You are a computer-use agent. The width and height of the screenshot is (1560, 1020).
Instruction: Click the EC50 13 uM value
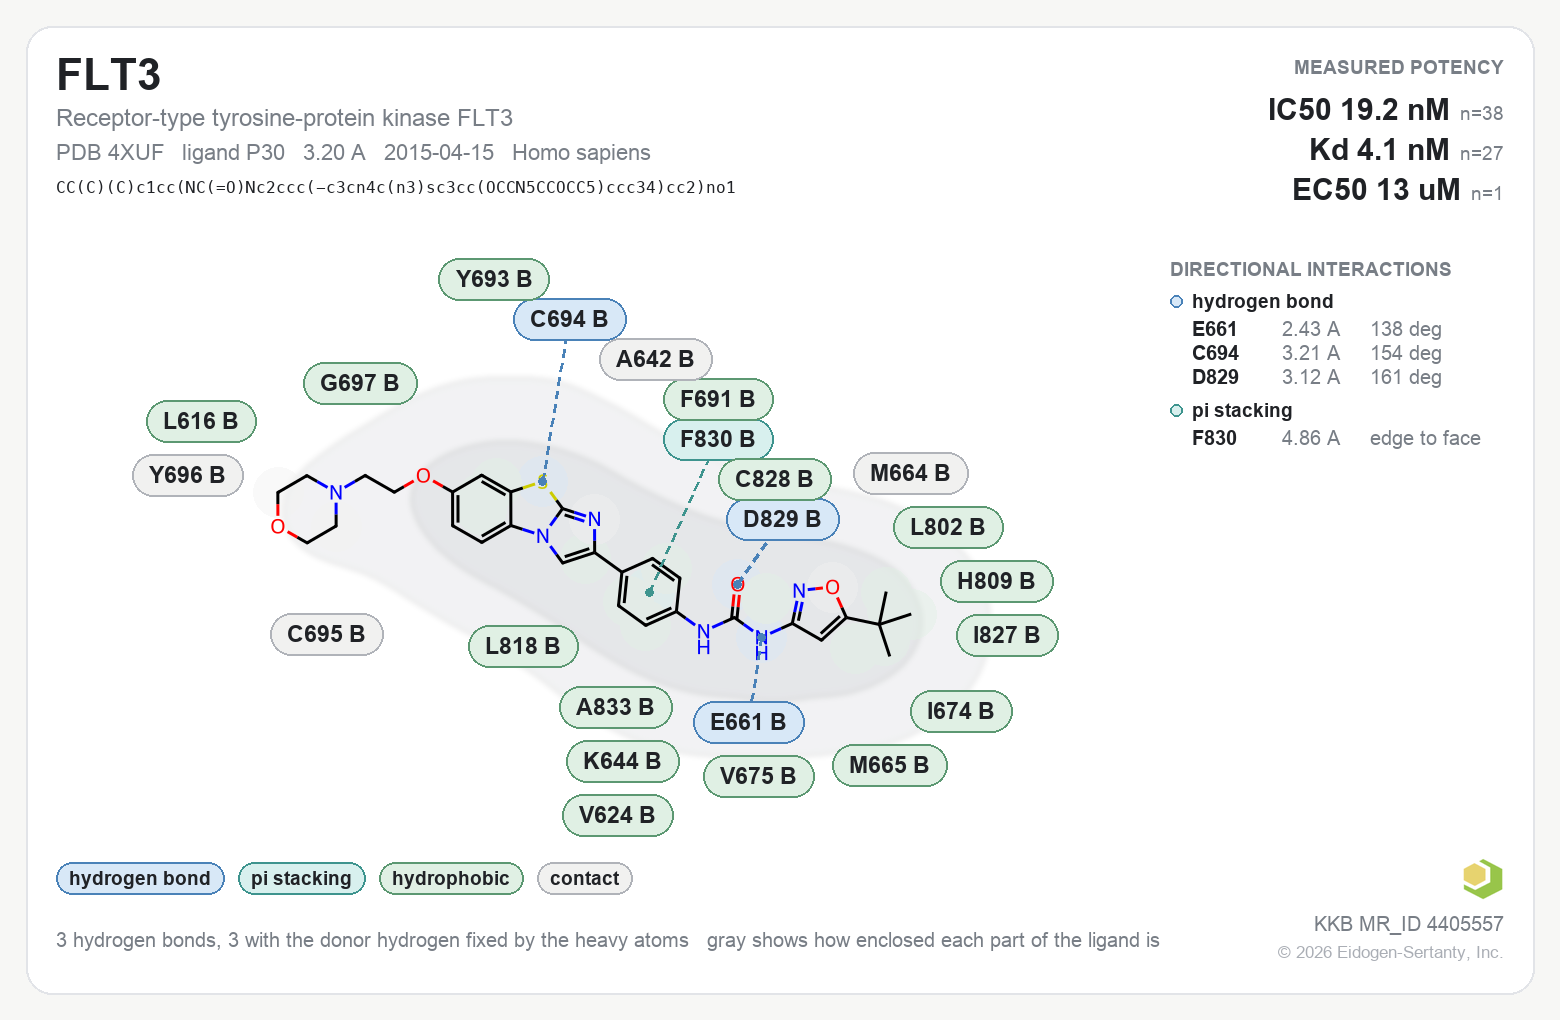1376,189
